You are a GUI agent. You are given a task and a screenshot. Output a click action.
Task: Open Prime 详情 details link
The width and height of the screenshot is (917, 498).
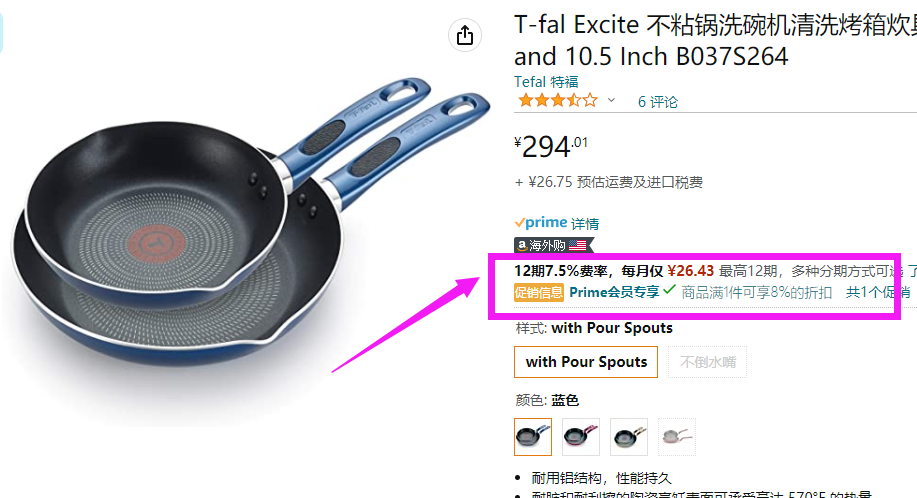point(585,223)
